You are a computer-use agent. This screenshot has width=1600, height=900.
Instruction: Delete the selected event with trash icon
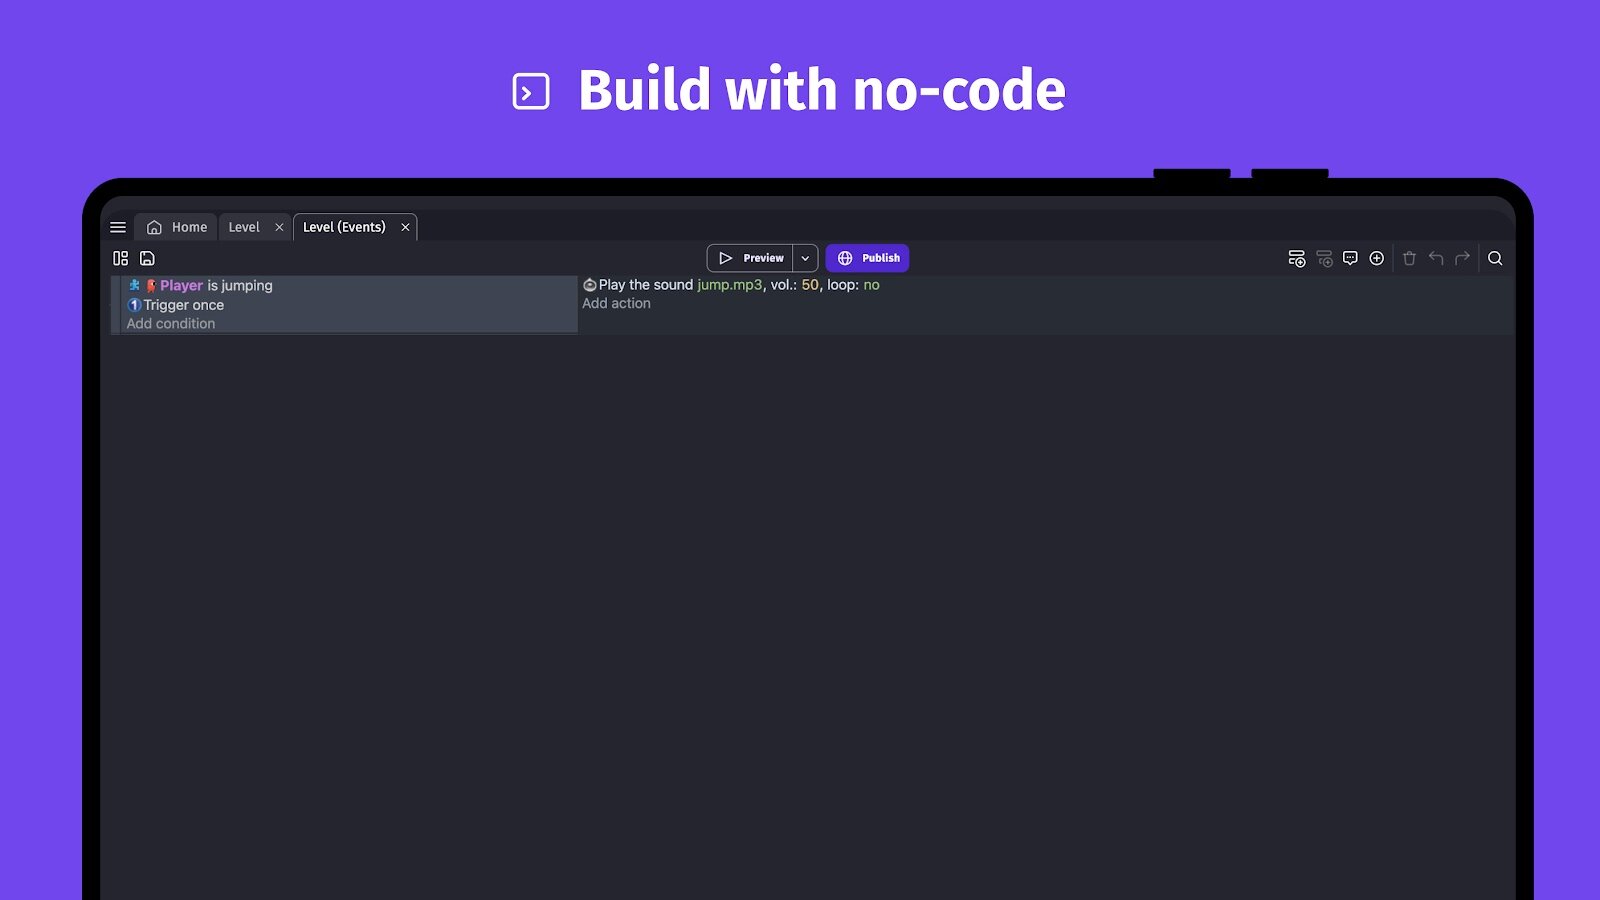click(x=1409, y=258)
